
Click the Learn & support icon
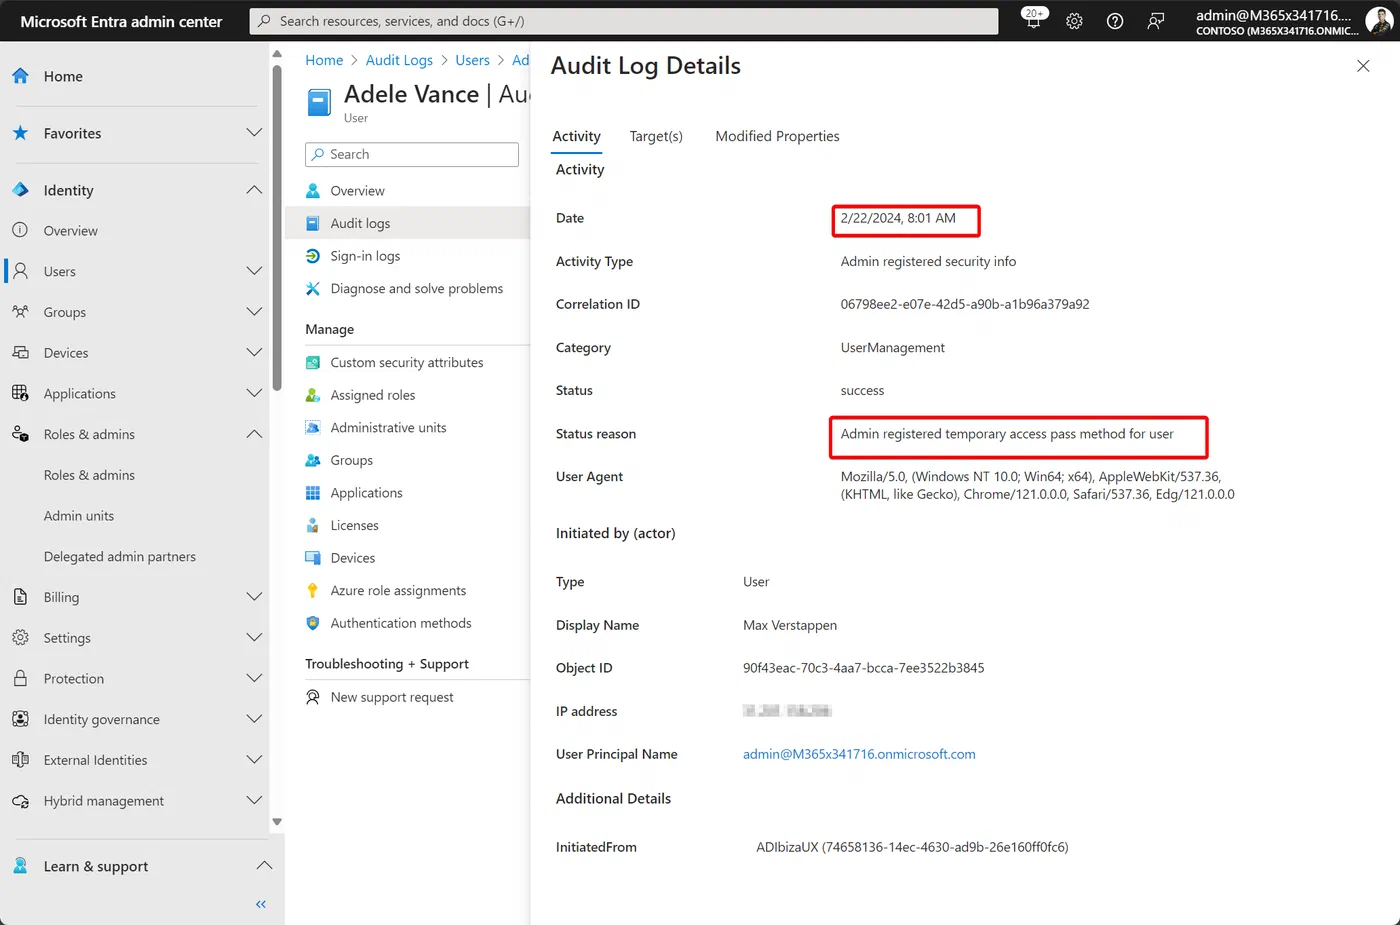pyautogui.click(x=20, y=866)
